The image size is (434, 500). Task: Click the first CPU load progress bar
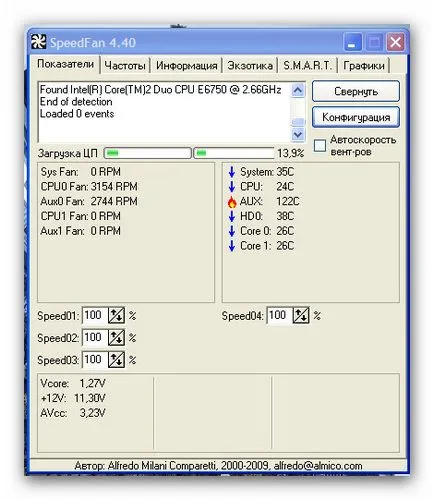(148, 153)
